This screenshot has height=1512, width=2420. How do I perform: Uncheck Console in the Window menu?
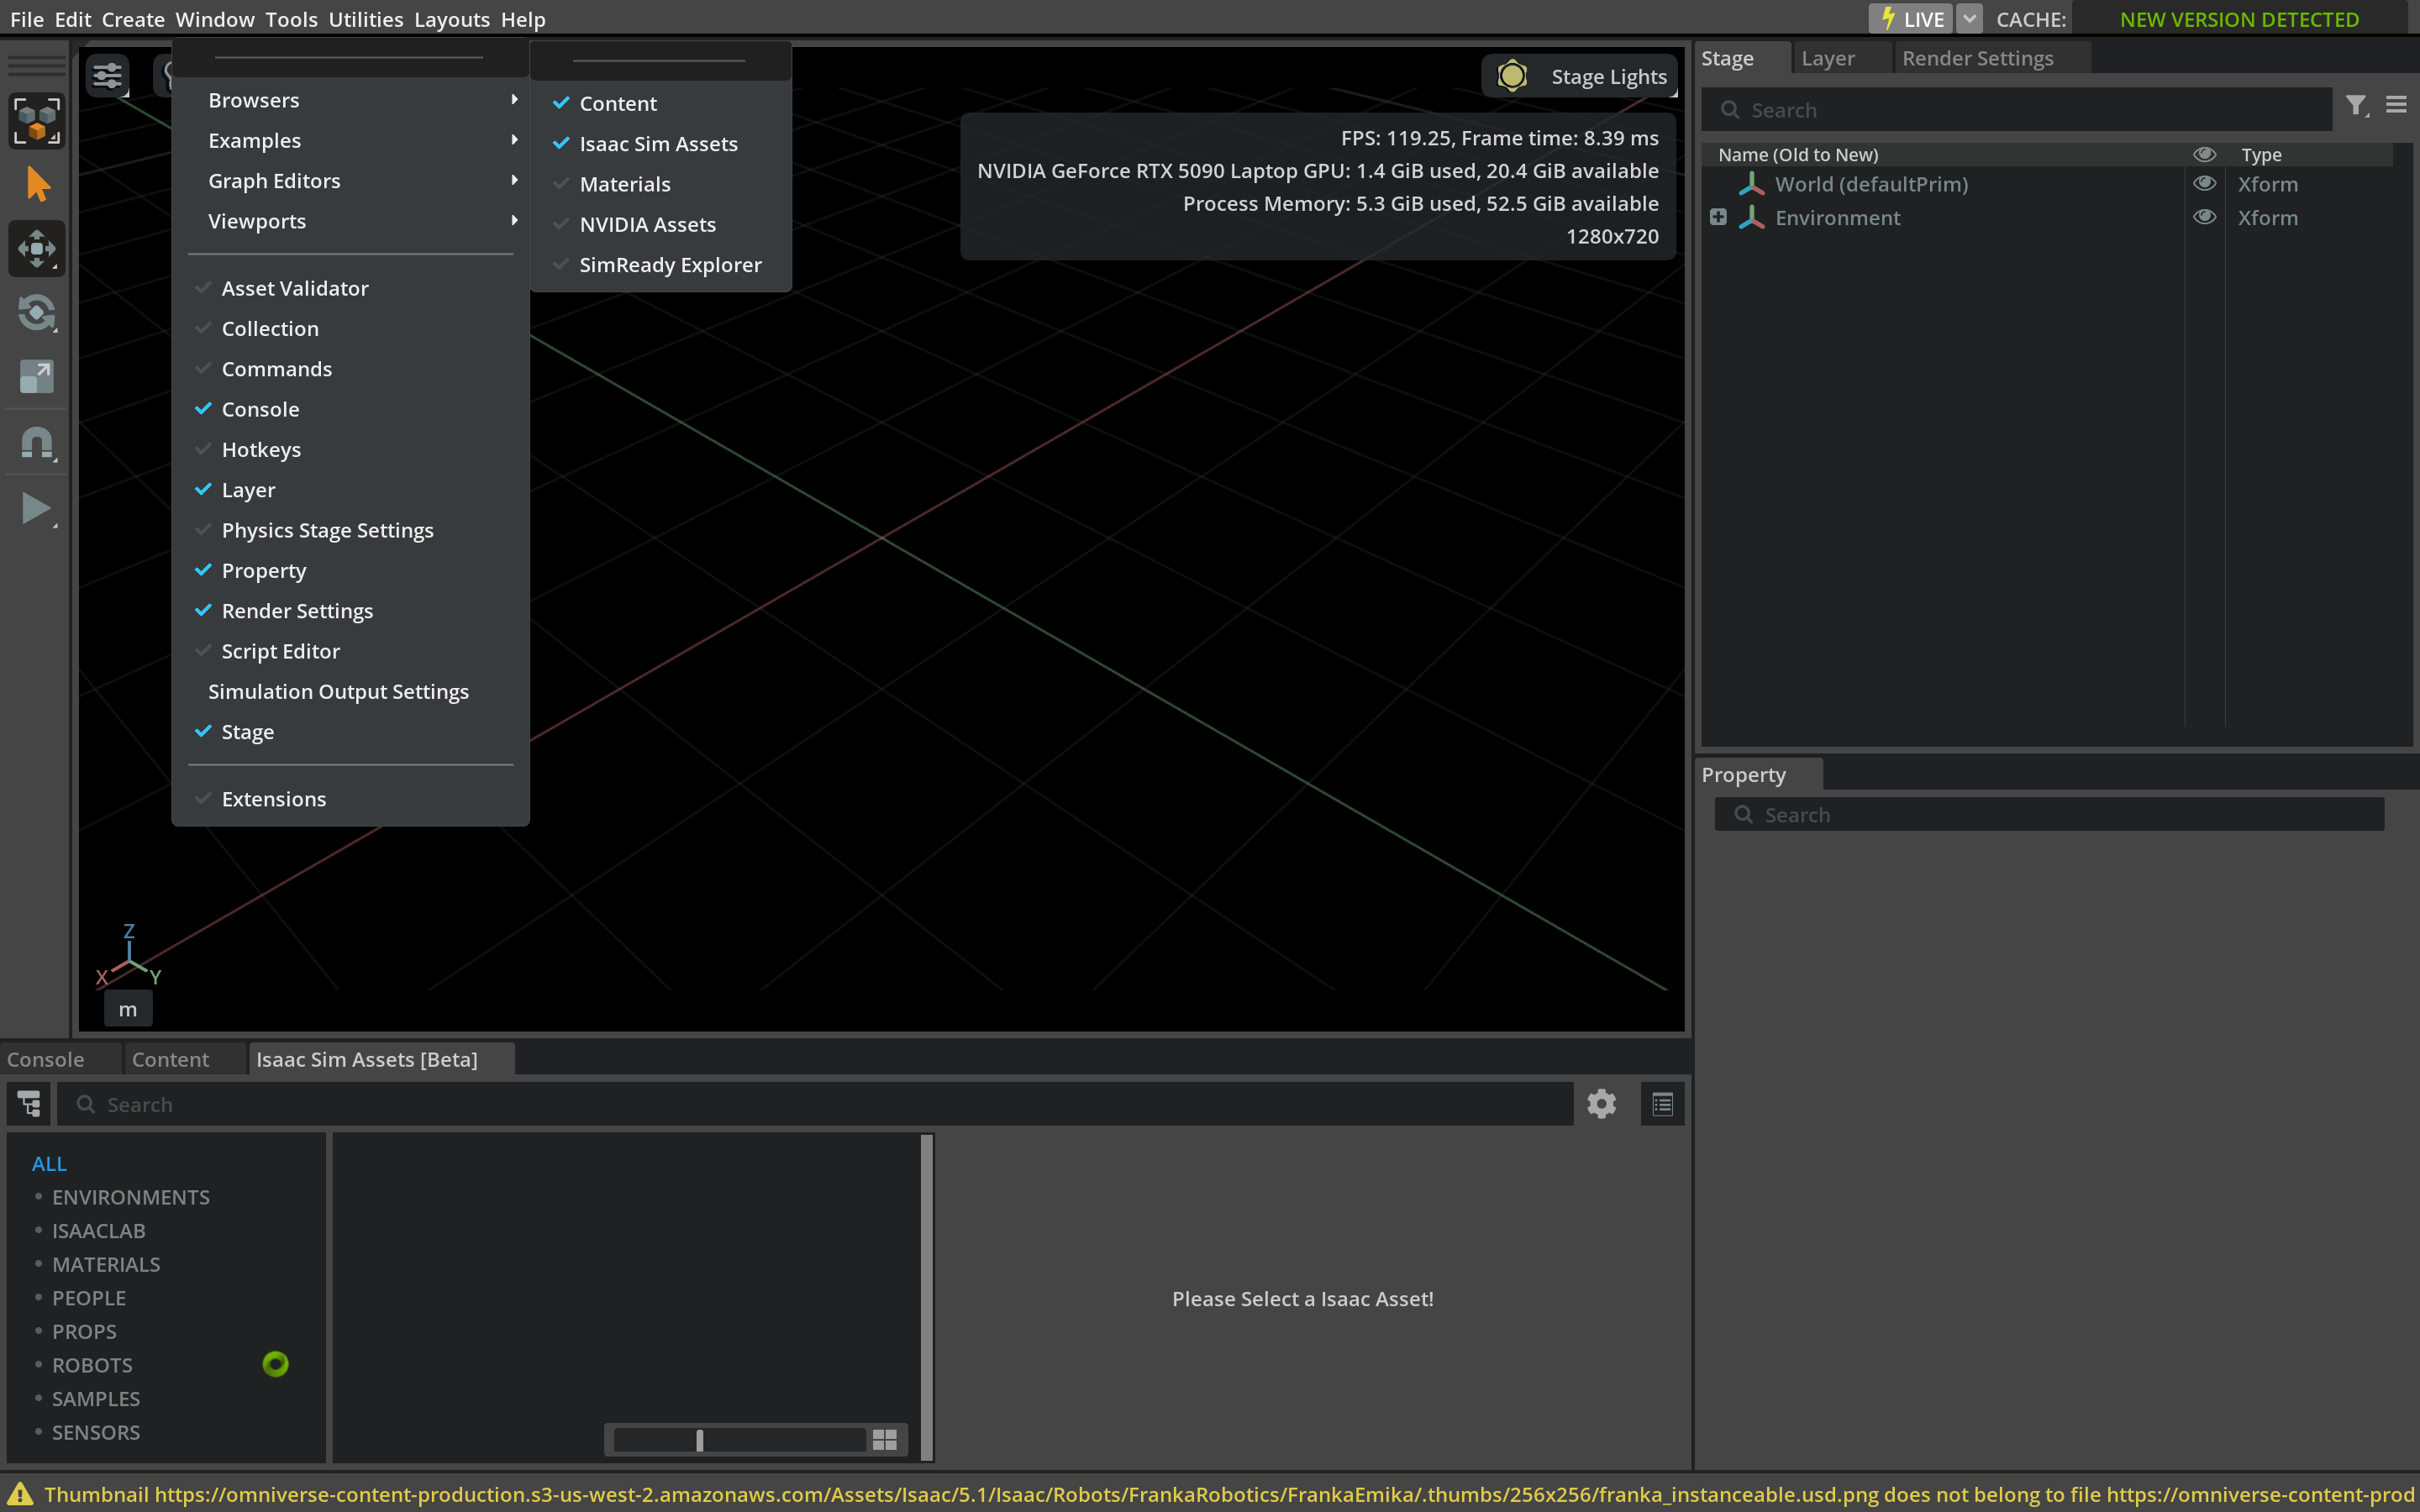click(260, 409)
